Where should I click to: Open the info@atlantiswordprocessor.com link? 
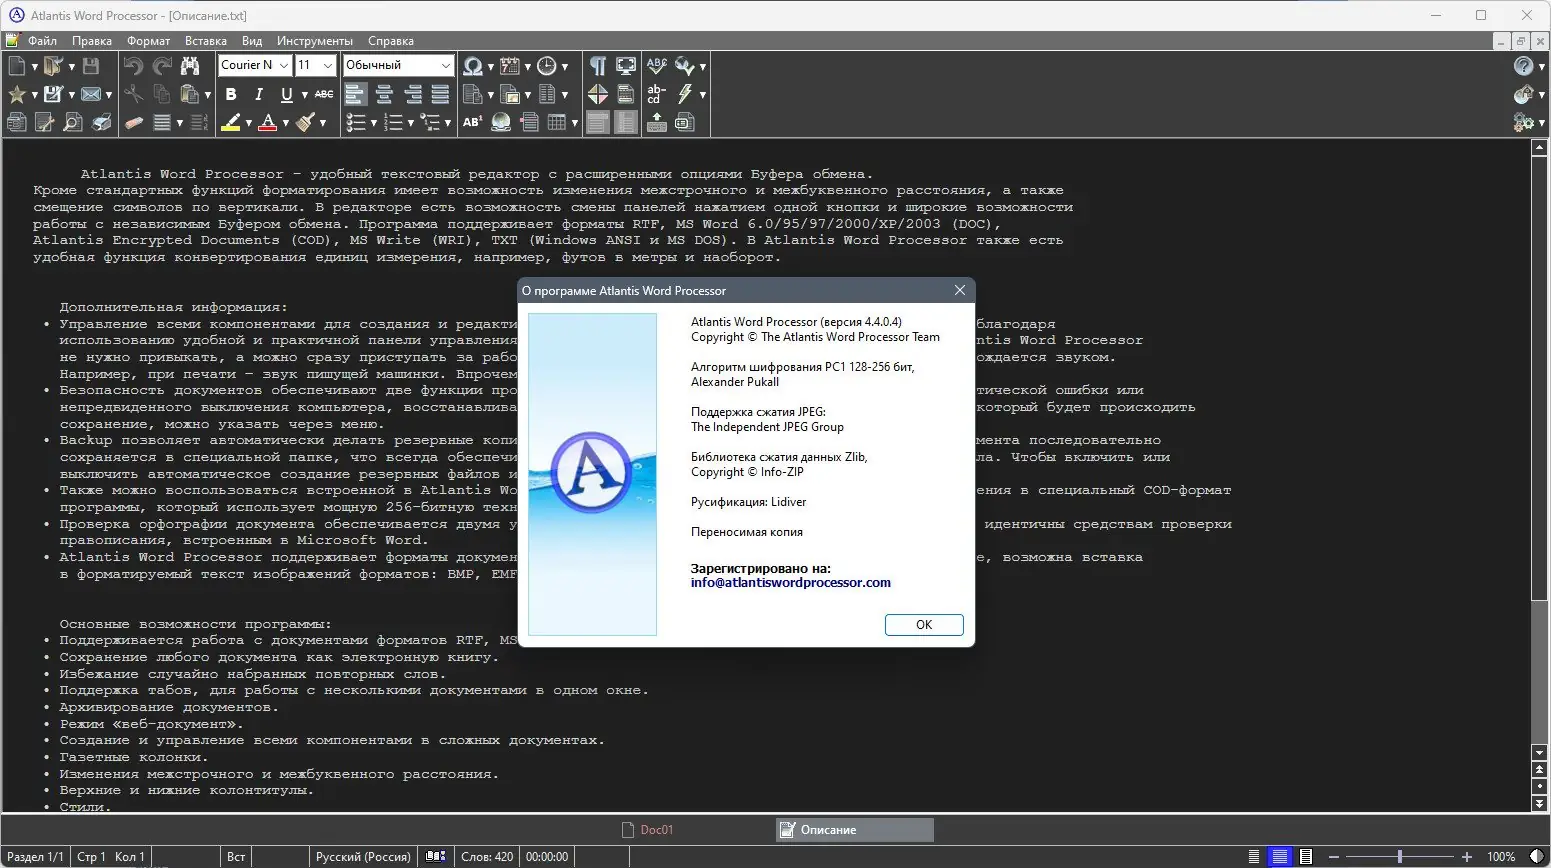pos(791,583)
